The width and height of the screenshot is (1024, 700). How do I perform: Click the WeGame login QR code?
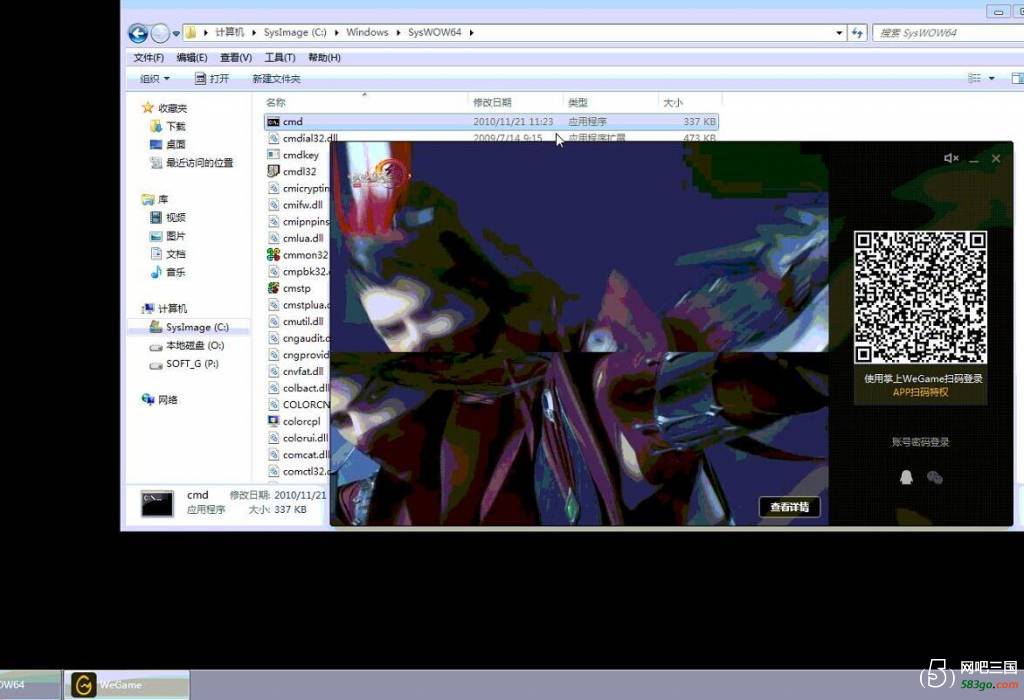(920, 297)
